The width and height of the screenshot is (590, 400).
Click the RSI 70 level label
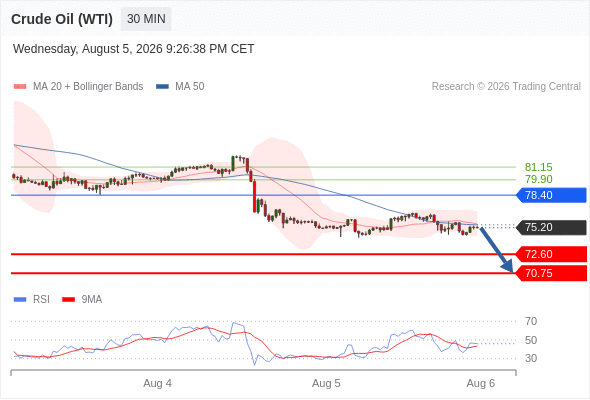[531, 321]
